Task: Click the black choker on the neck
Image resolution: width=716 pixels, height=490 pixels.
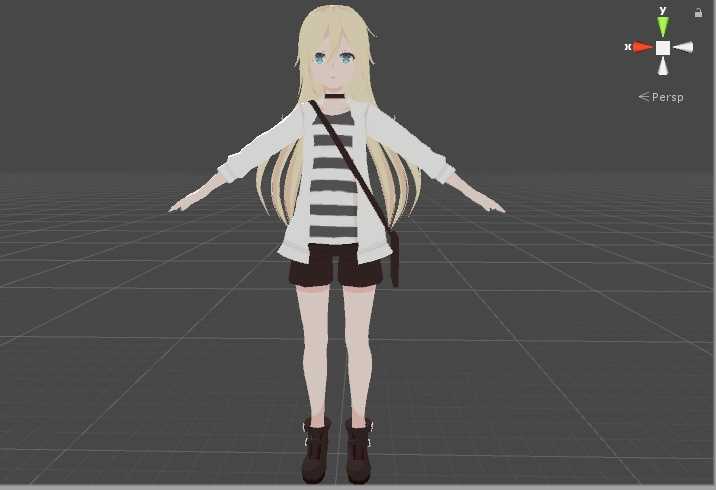Action: [x=334, y=98]
